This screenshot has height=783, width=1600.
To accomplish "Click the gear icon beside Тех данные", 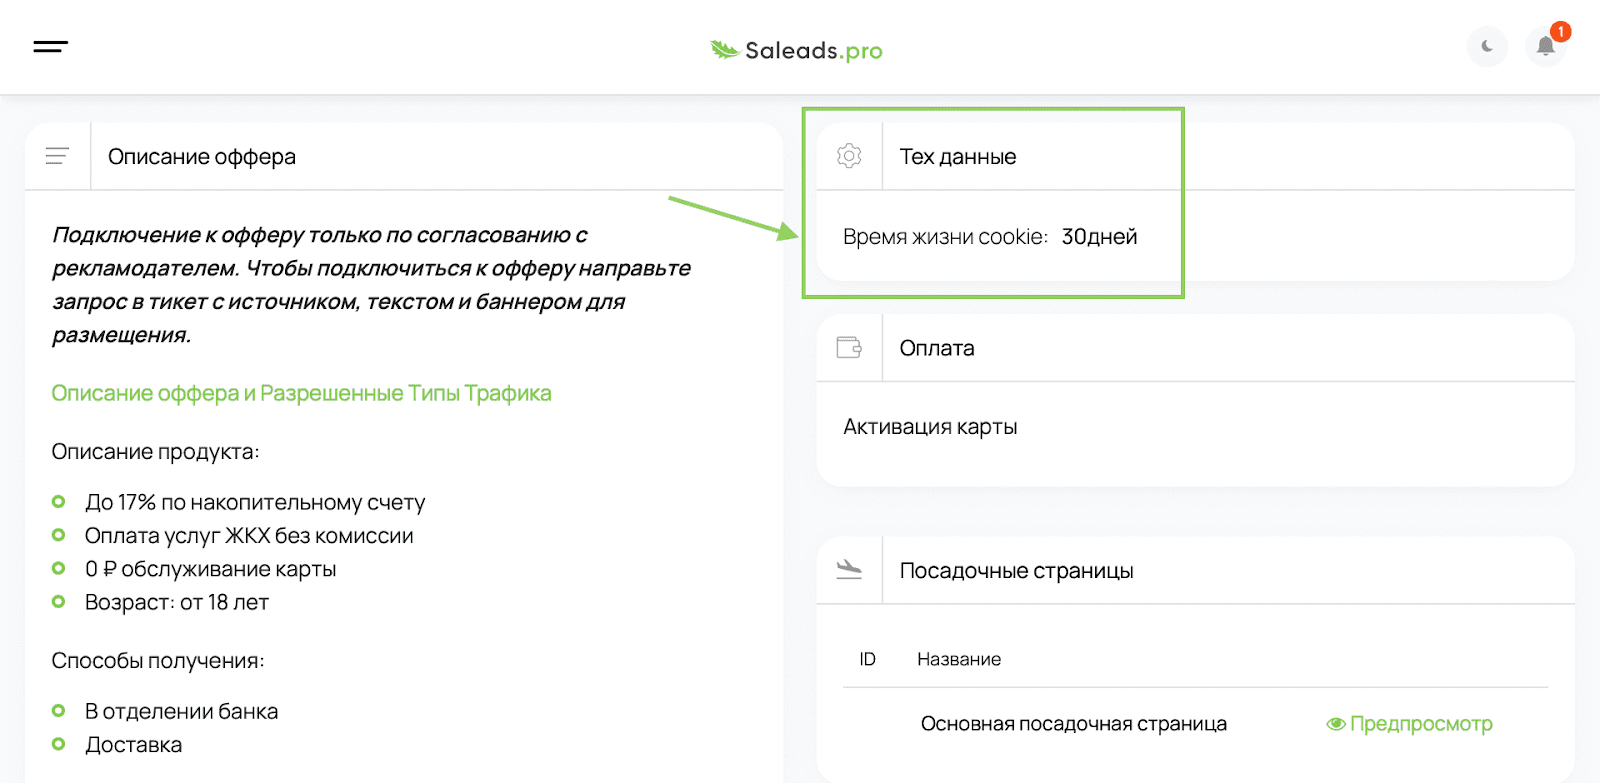I will [x=849, y=155].
